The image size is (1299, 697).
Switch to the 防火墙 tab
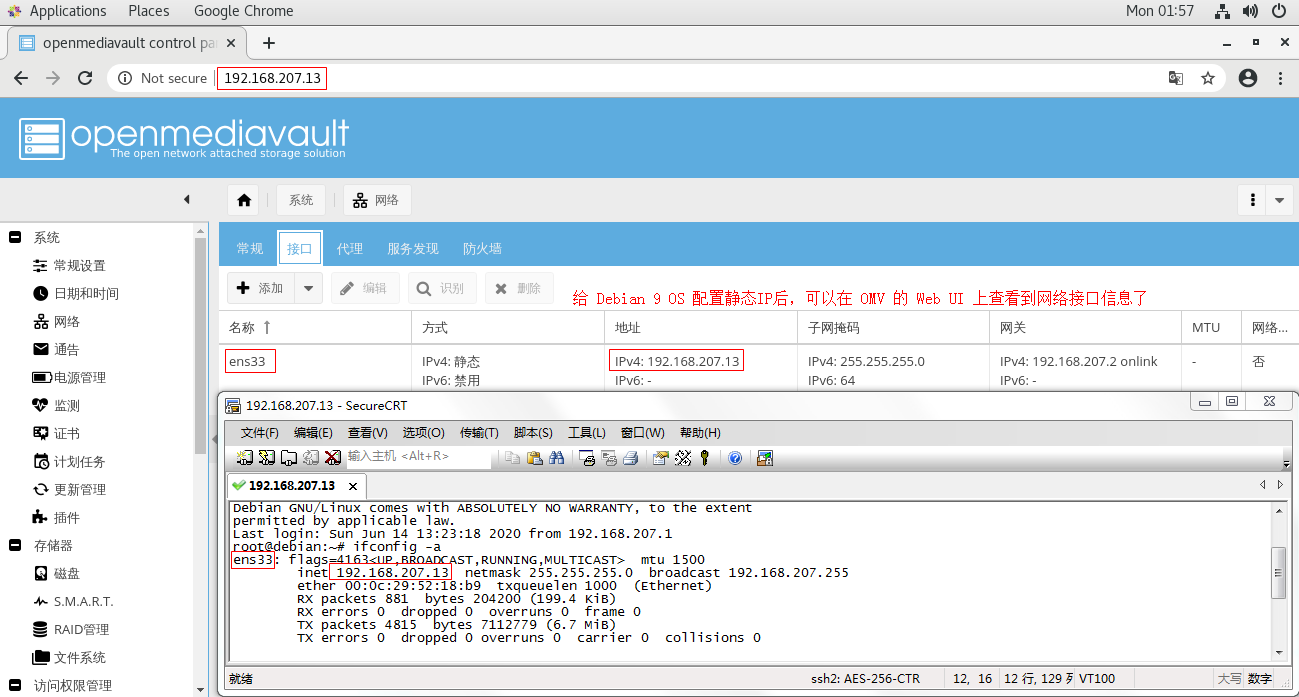click(x=482, y=247)
